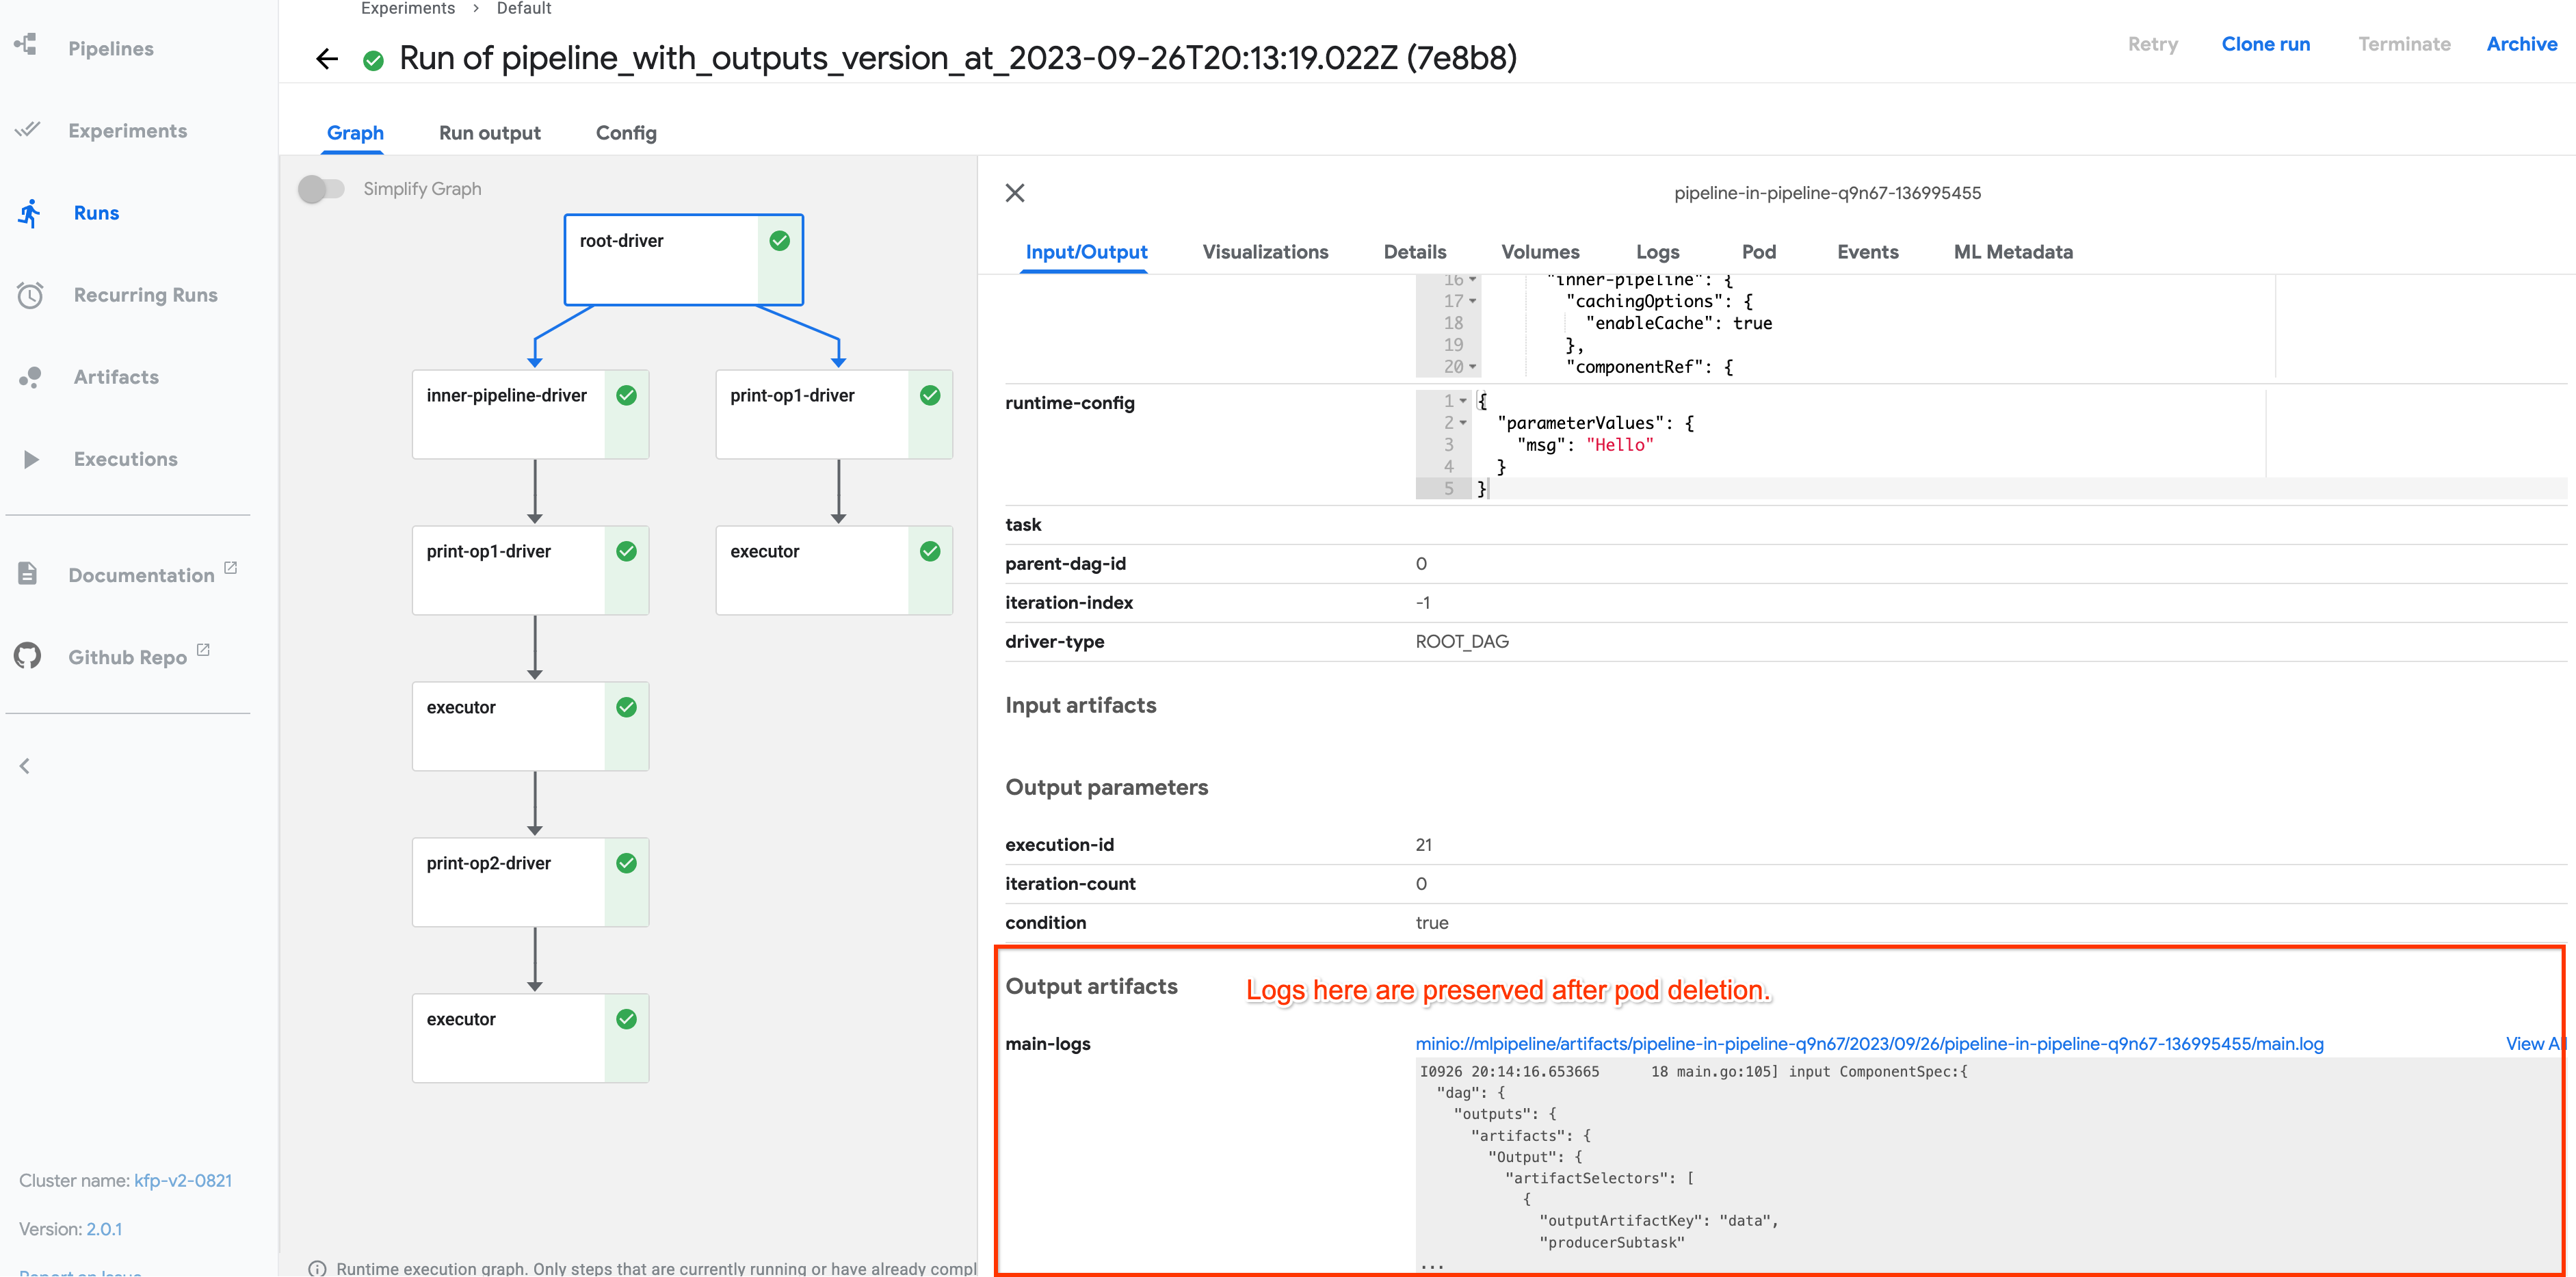Open the main.log minio artifact link
Screen dimensions: 2576x1277
(1869, 1043)
